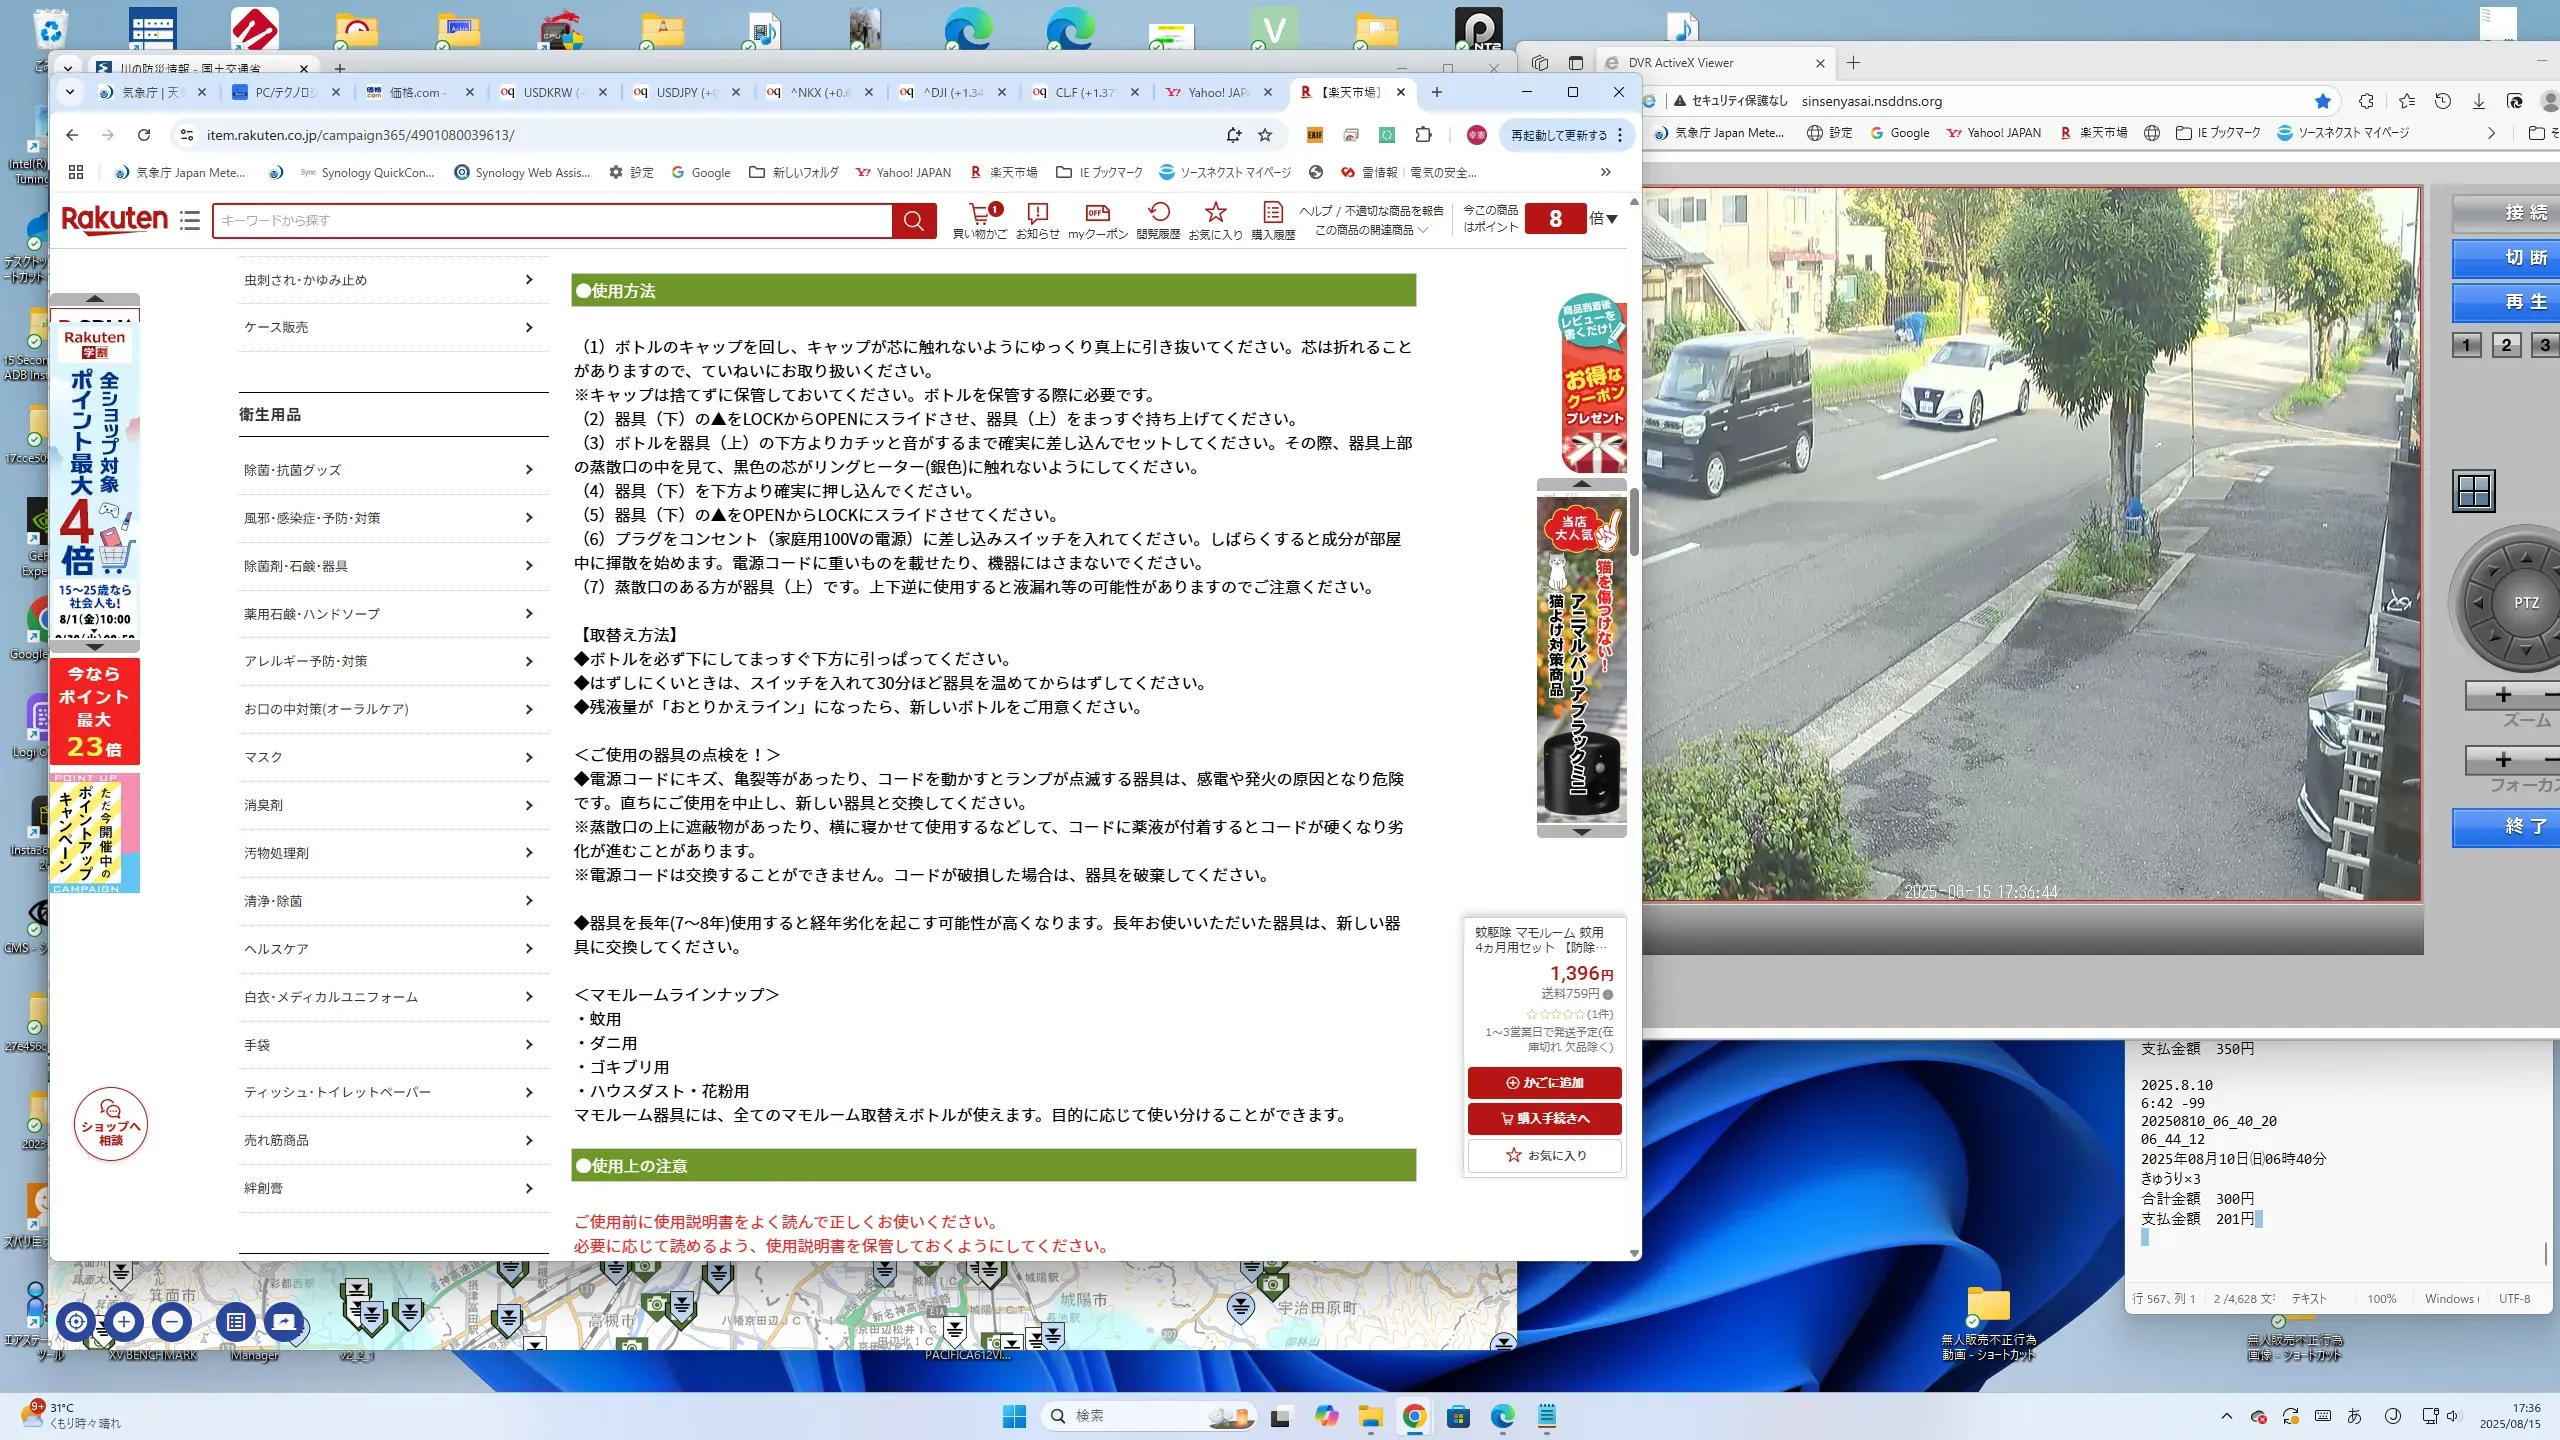2560x1440 pixels.
Task: Click the かごに追加 add-to-cart button
Action: [x=1544, y=1082]
